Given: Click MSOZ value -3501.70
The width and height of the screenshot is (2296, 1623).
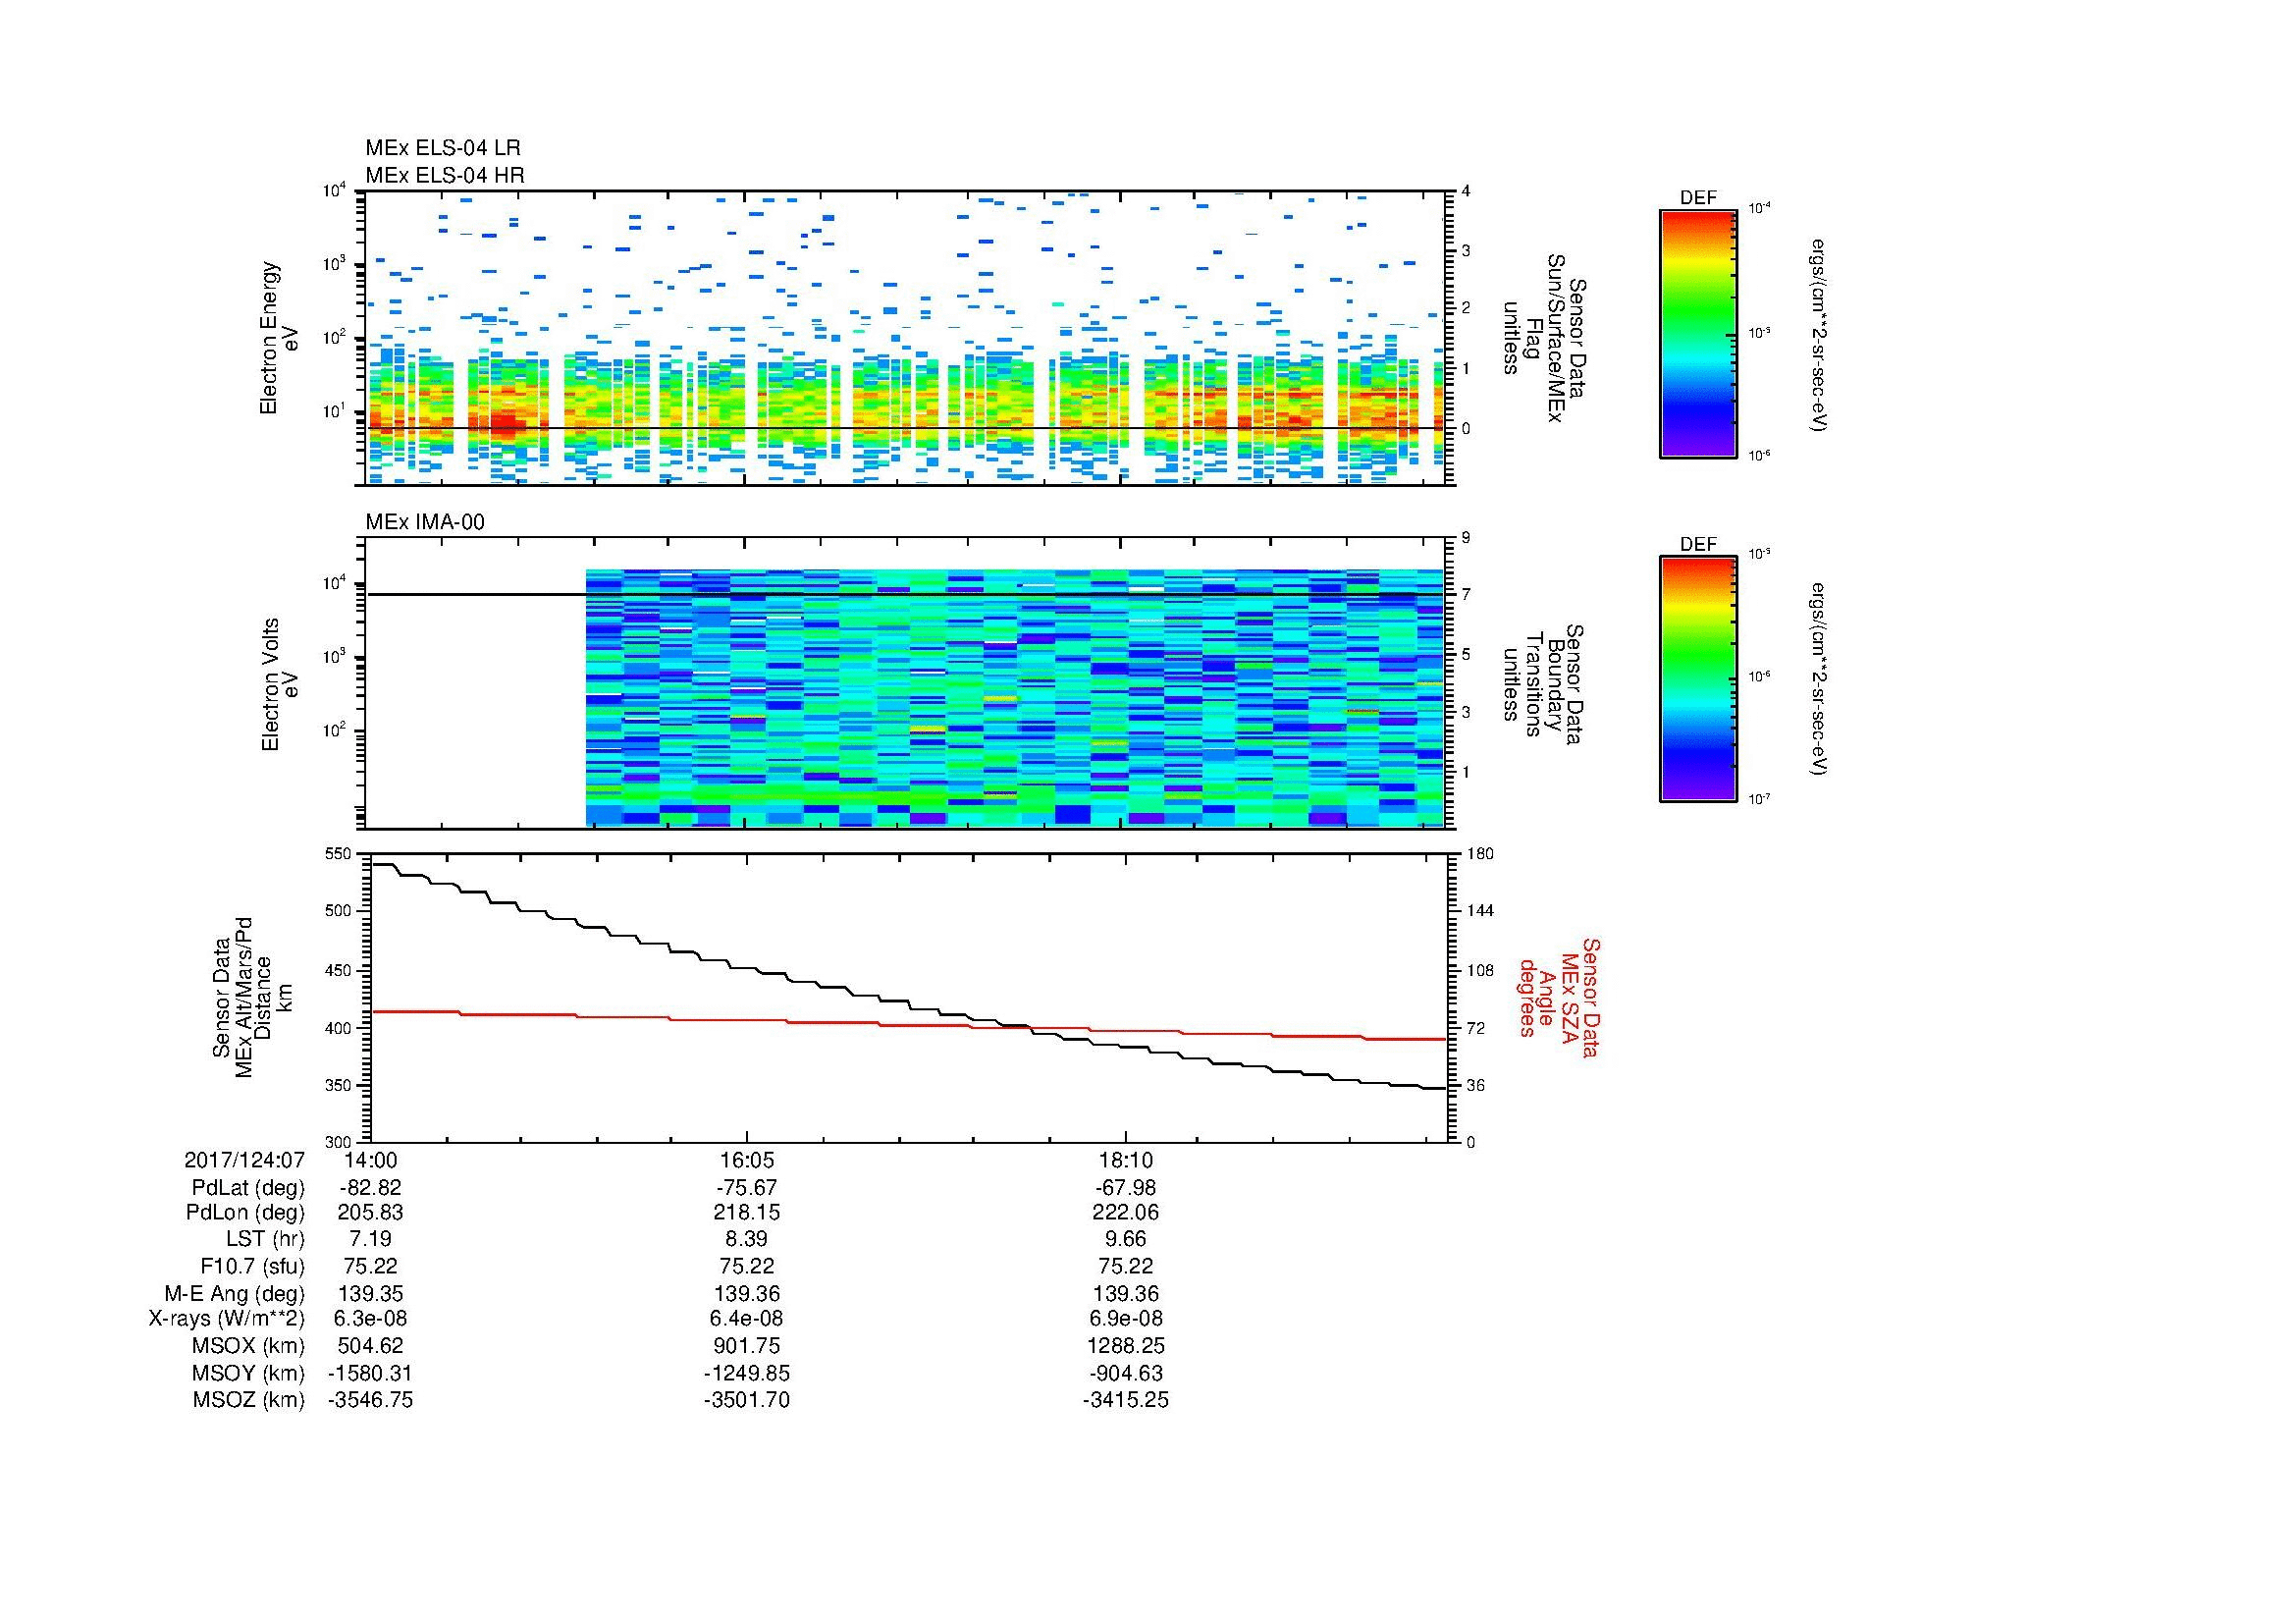Looking at the screenshot, I should 746,1400.
